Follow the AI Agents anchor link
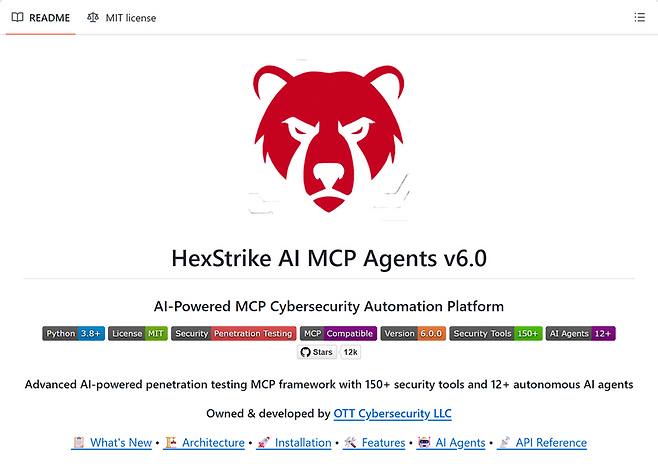Screen dimensions: 658x464 pyautogui.click(x=451, y=443)
